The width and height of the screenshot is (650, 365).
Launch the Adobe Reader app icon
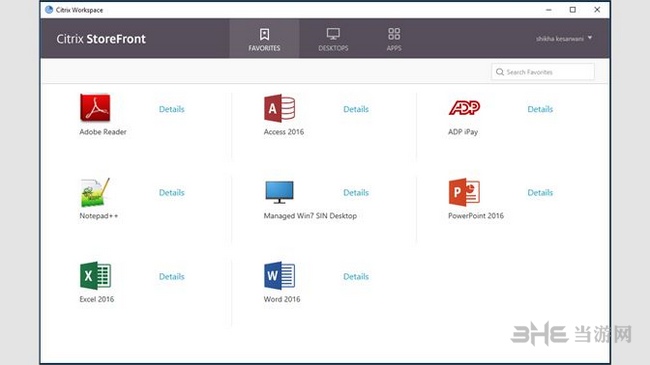[x=95, y=107]
